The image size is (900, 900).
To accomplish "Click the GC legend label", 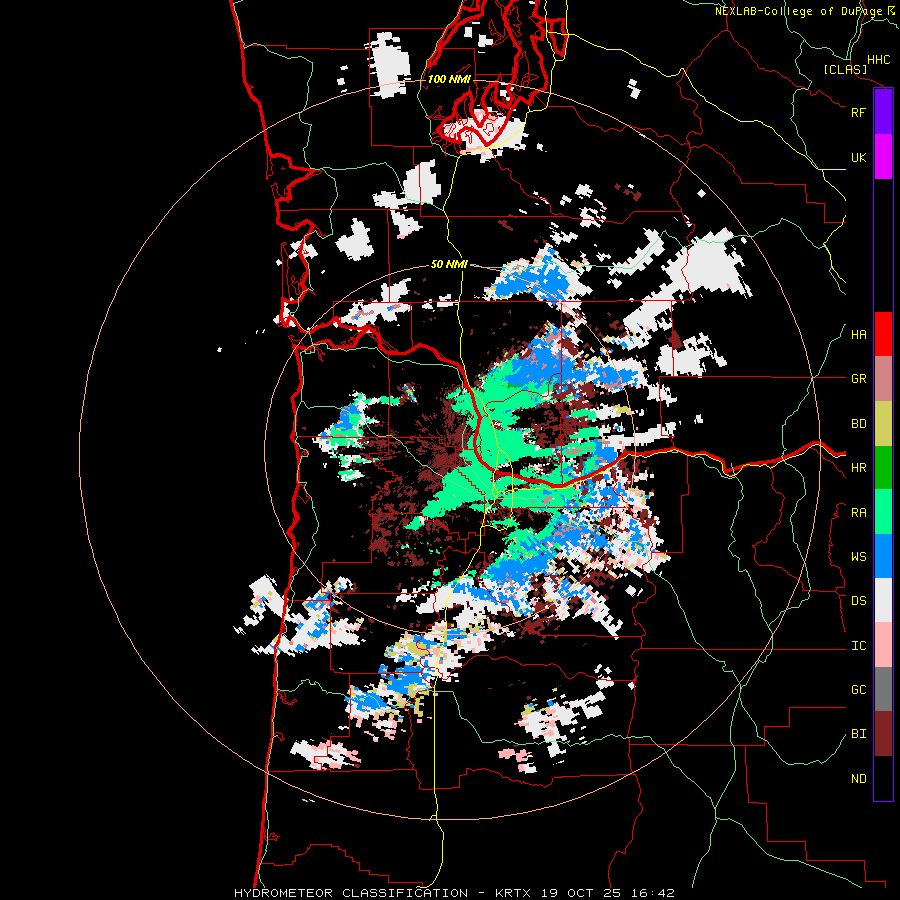I will (x=858, y=690).
